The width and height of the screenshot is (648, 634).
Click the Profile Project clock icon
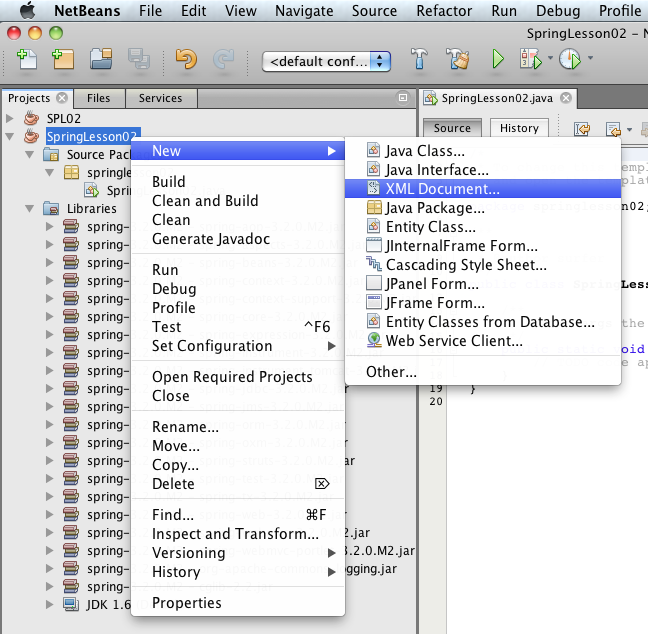(x=570, y=59)
